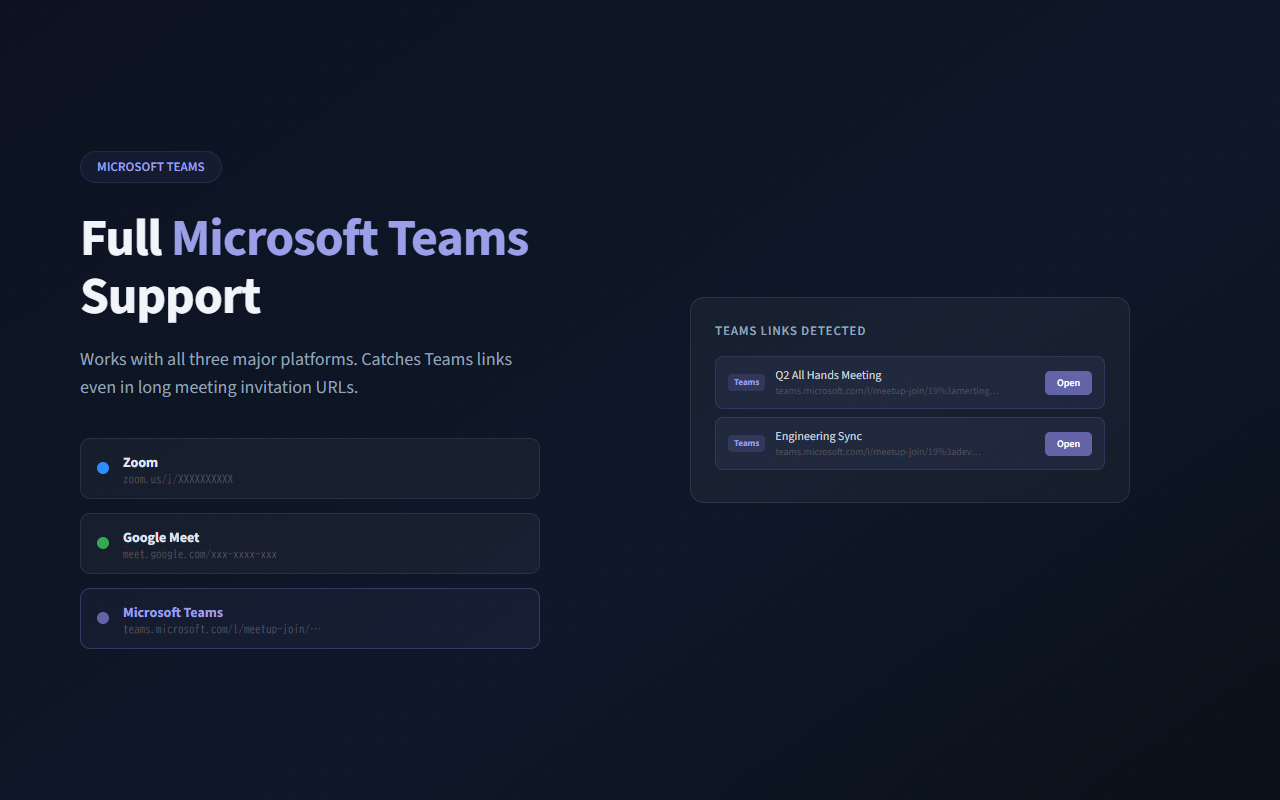This screenshot has width=1280, height=800.
Task: Click the "Full Microsoft Teams Support" headline
Action: coord(305,267)
